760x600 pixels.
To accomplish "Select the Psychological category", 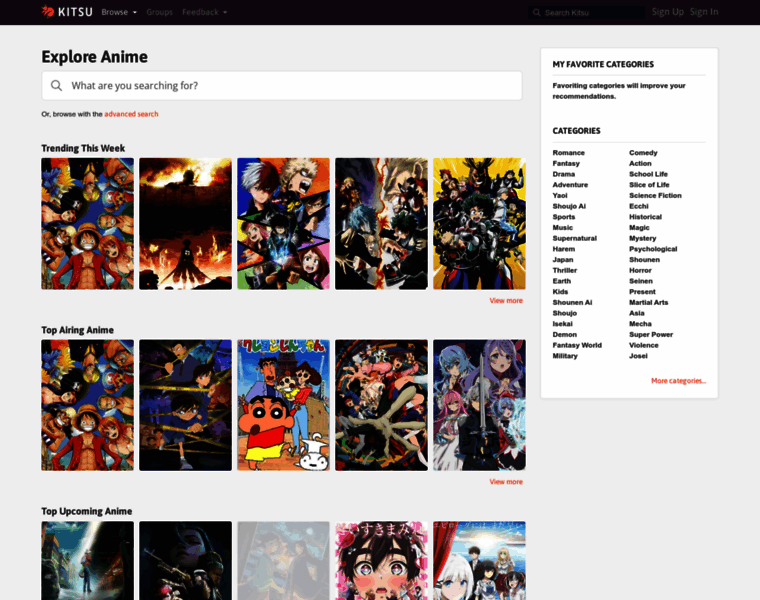I will point(653,249).
